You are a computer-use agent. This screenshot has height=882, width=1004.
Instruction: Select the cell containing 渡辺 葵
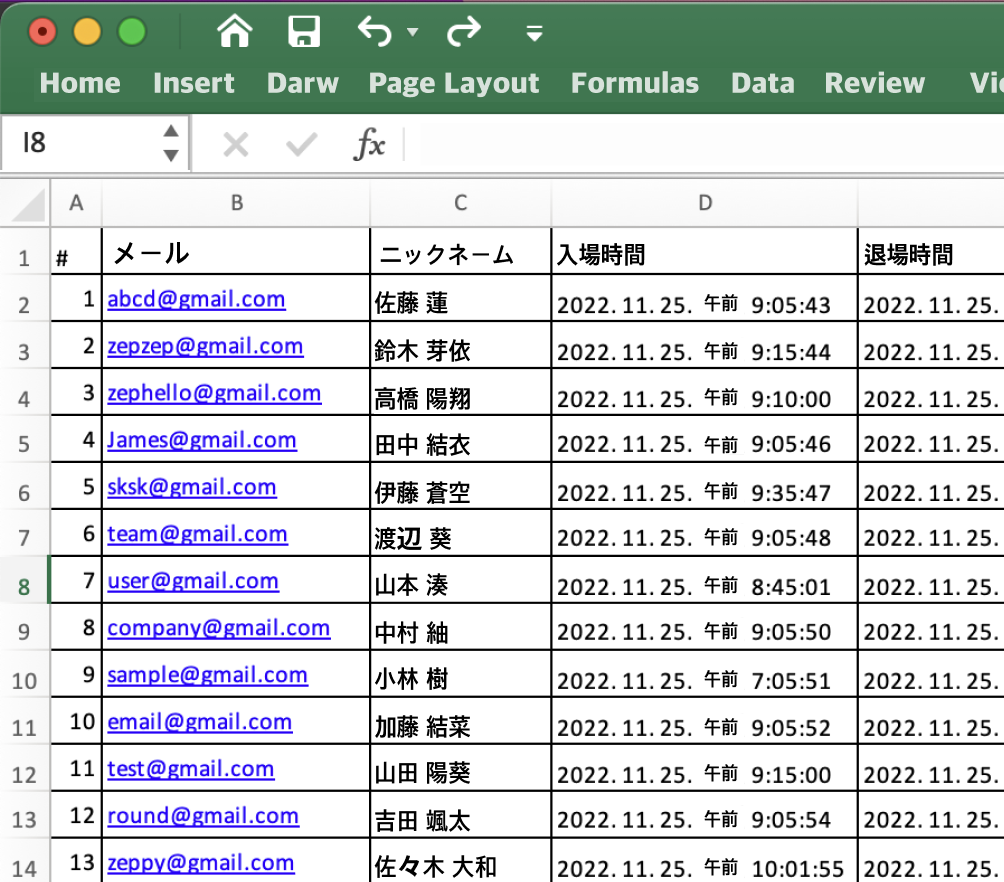[x=460, y=533]
